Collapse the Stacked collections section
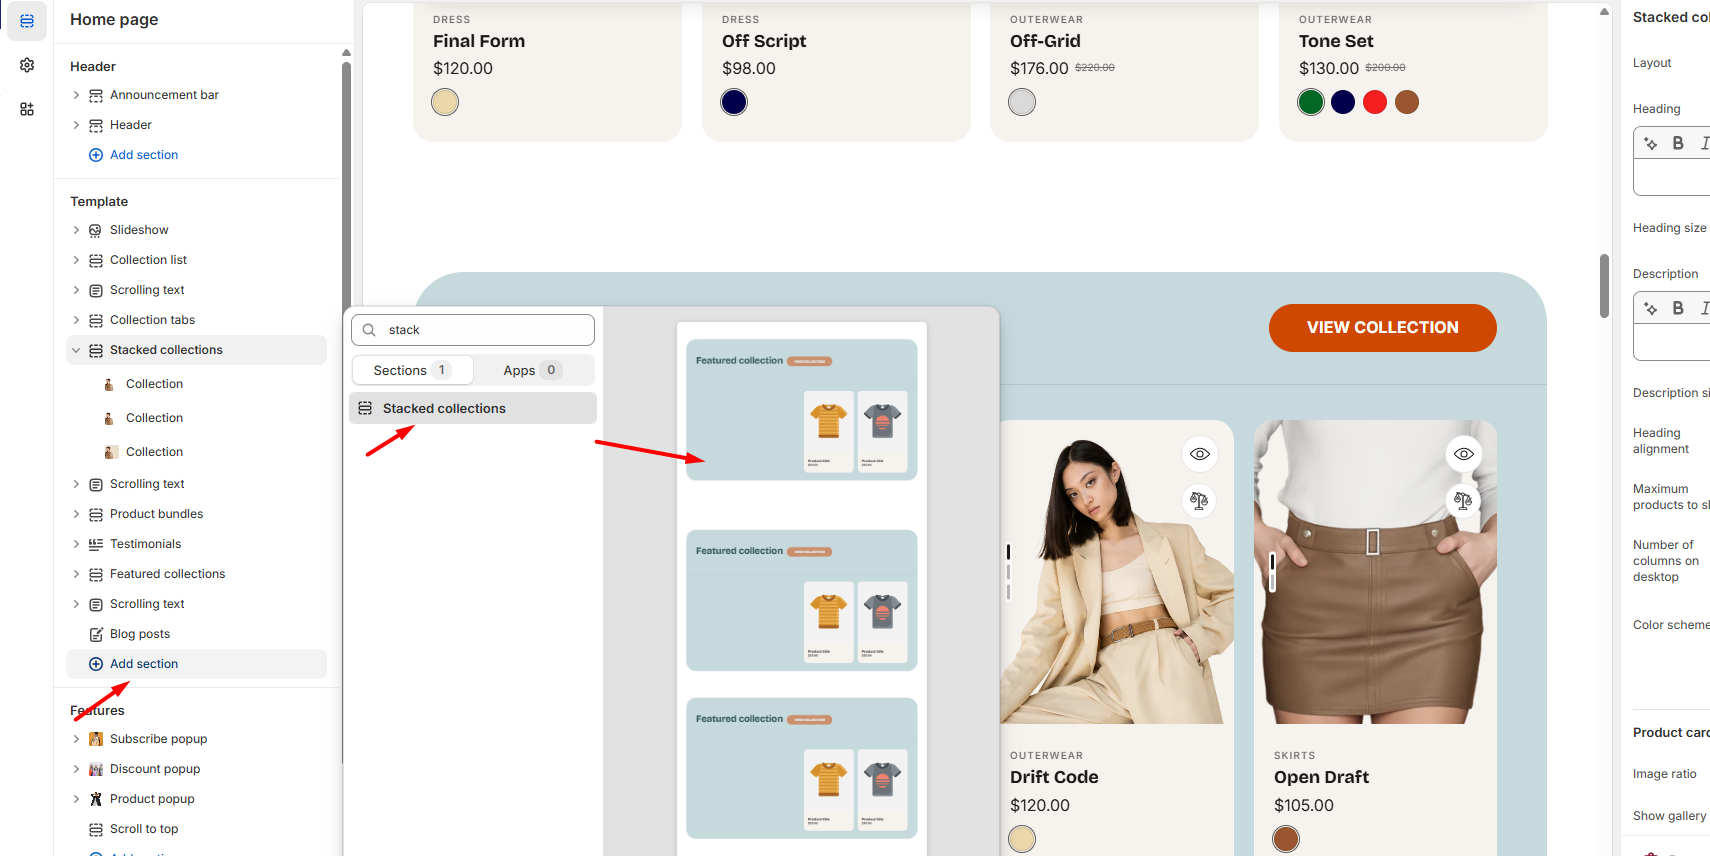The image size is (1710, 856). [x=76, y=350]
